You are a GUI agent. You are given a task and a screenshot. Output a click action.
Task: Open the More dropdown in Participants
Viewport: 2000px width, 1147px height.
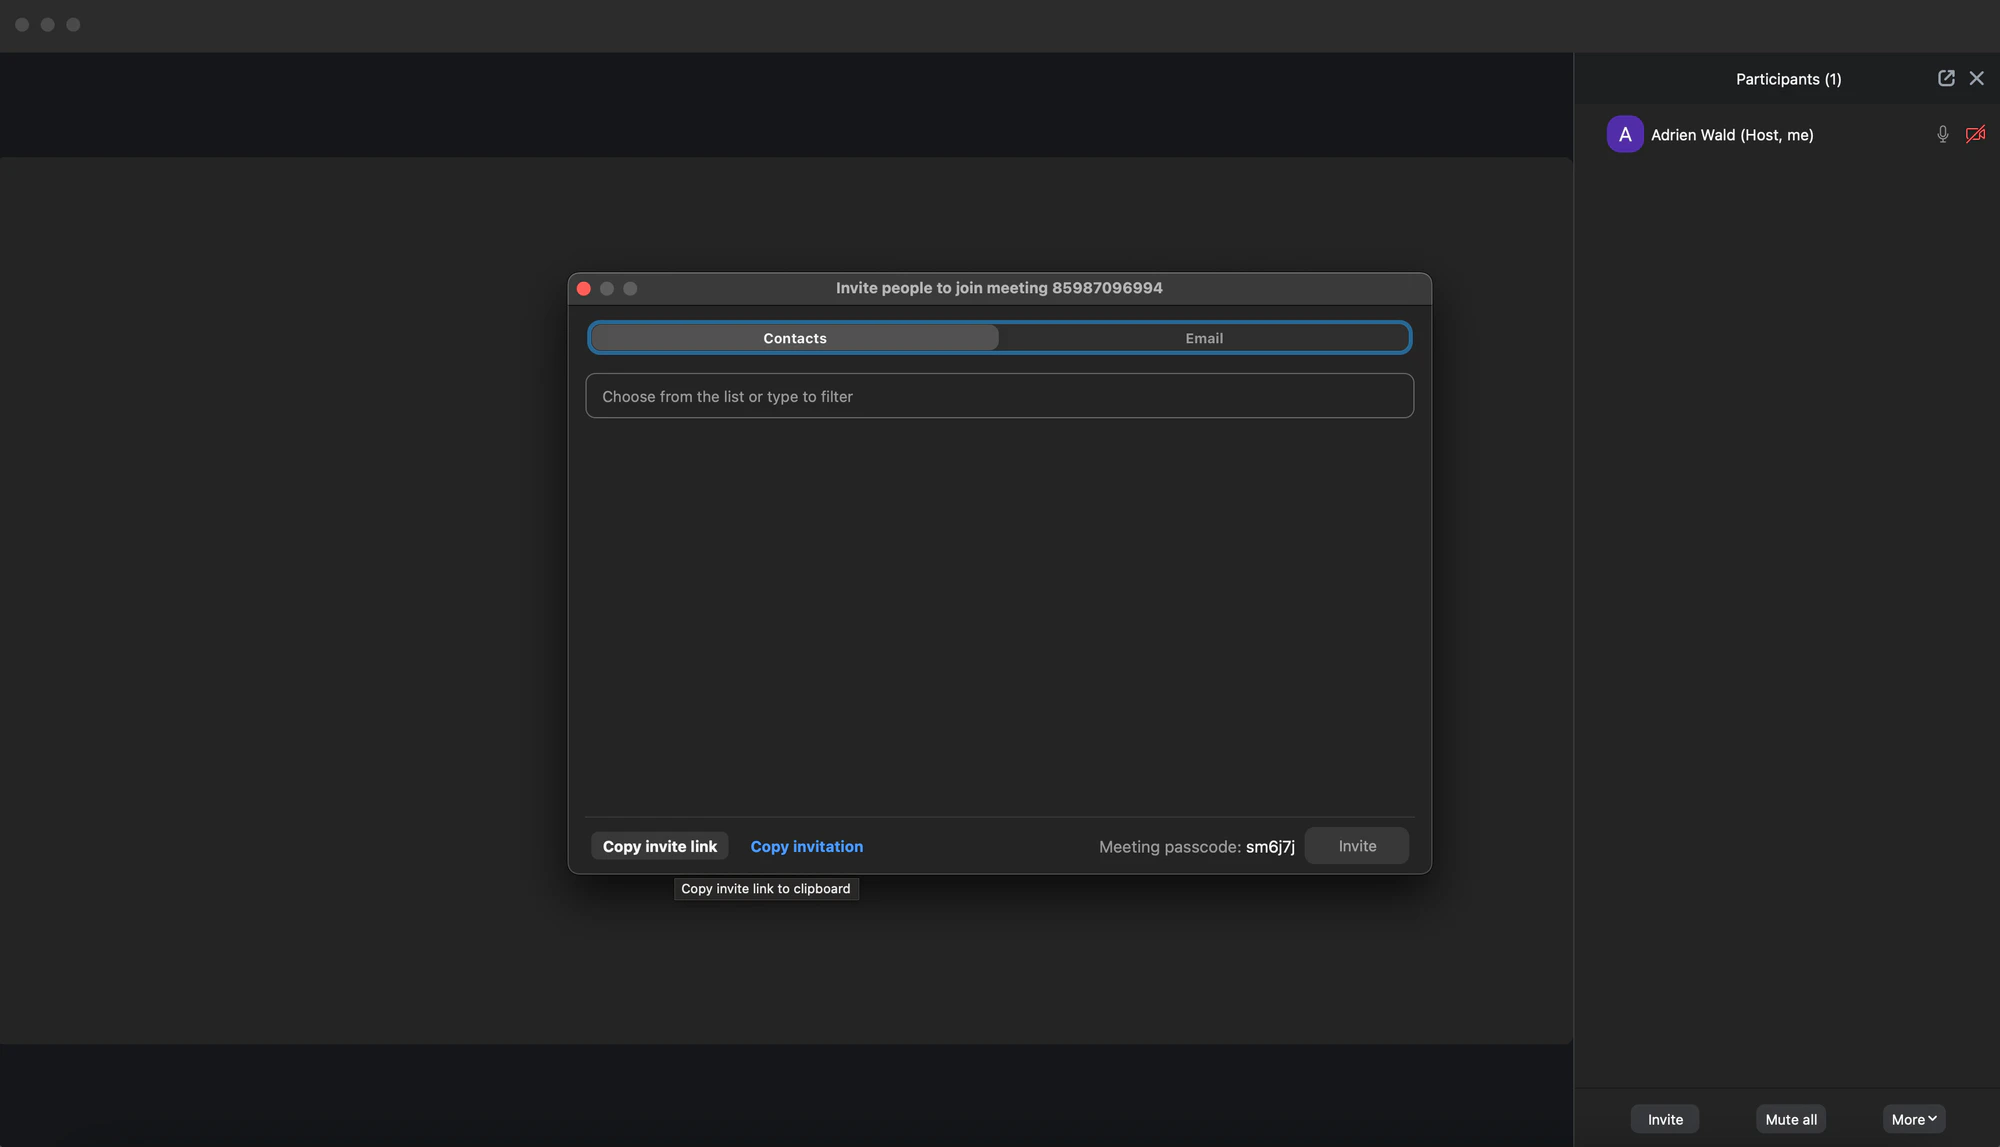coord(1914,1119)
